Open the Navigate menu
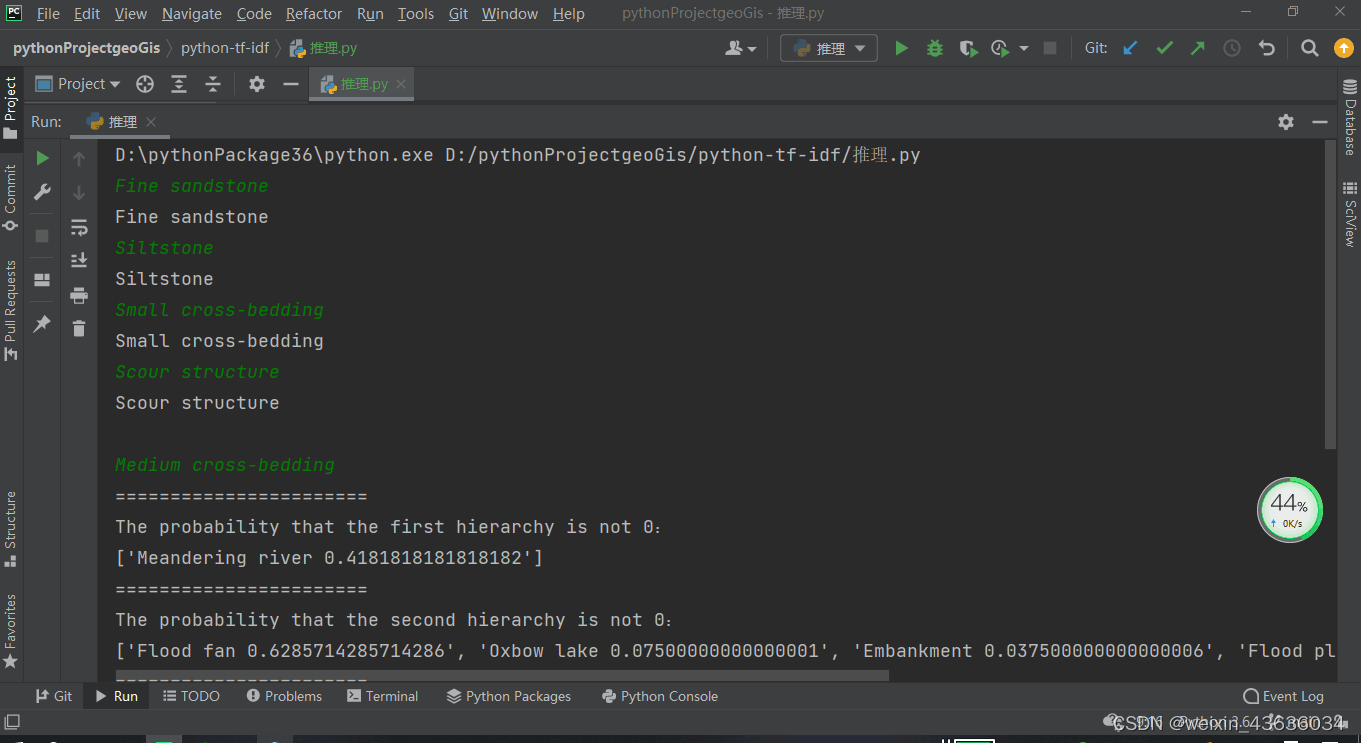Image resolution: width=1361 pixels, height=743 pixels. pos(192,14)
